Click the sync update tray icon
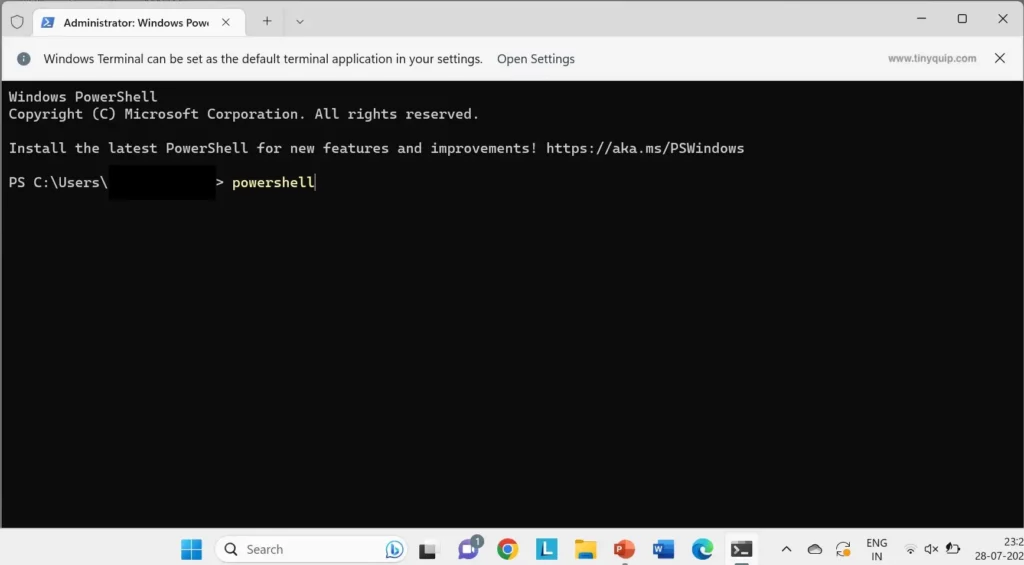The height and width of the screenshot is (565, 1024). [843, 549]
